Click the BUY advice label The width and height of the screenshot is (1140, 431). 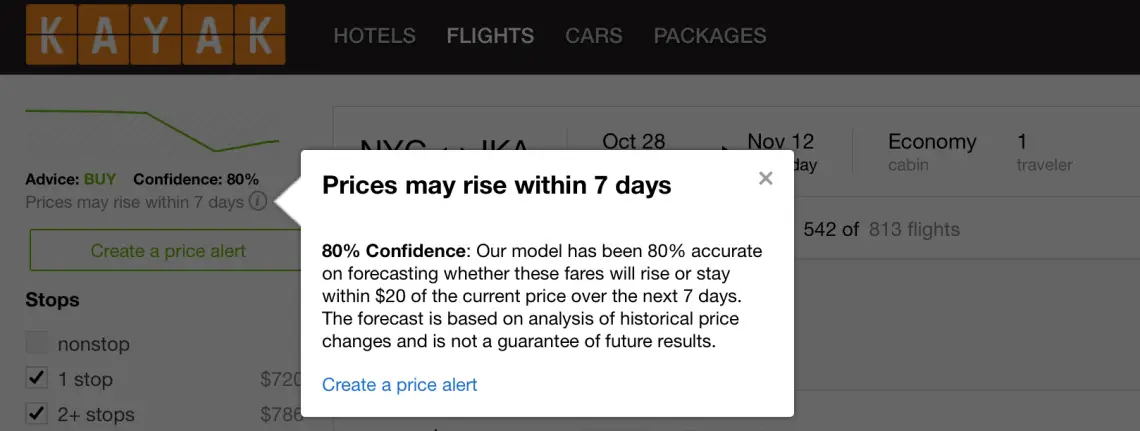[x=100, y=180]
